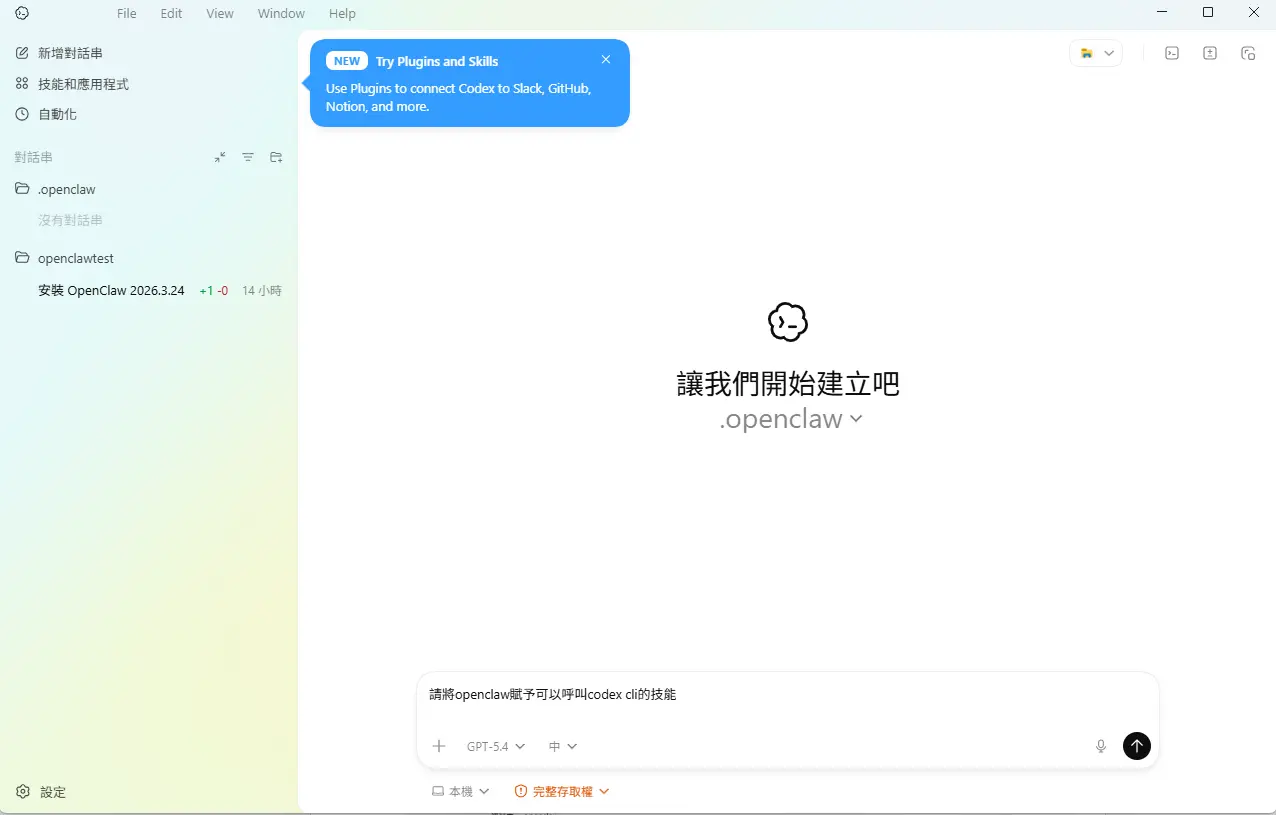Click the add new folder icon in sidebar
Screen dimensions: 1276x815
pos(276,157)
